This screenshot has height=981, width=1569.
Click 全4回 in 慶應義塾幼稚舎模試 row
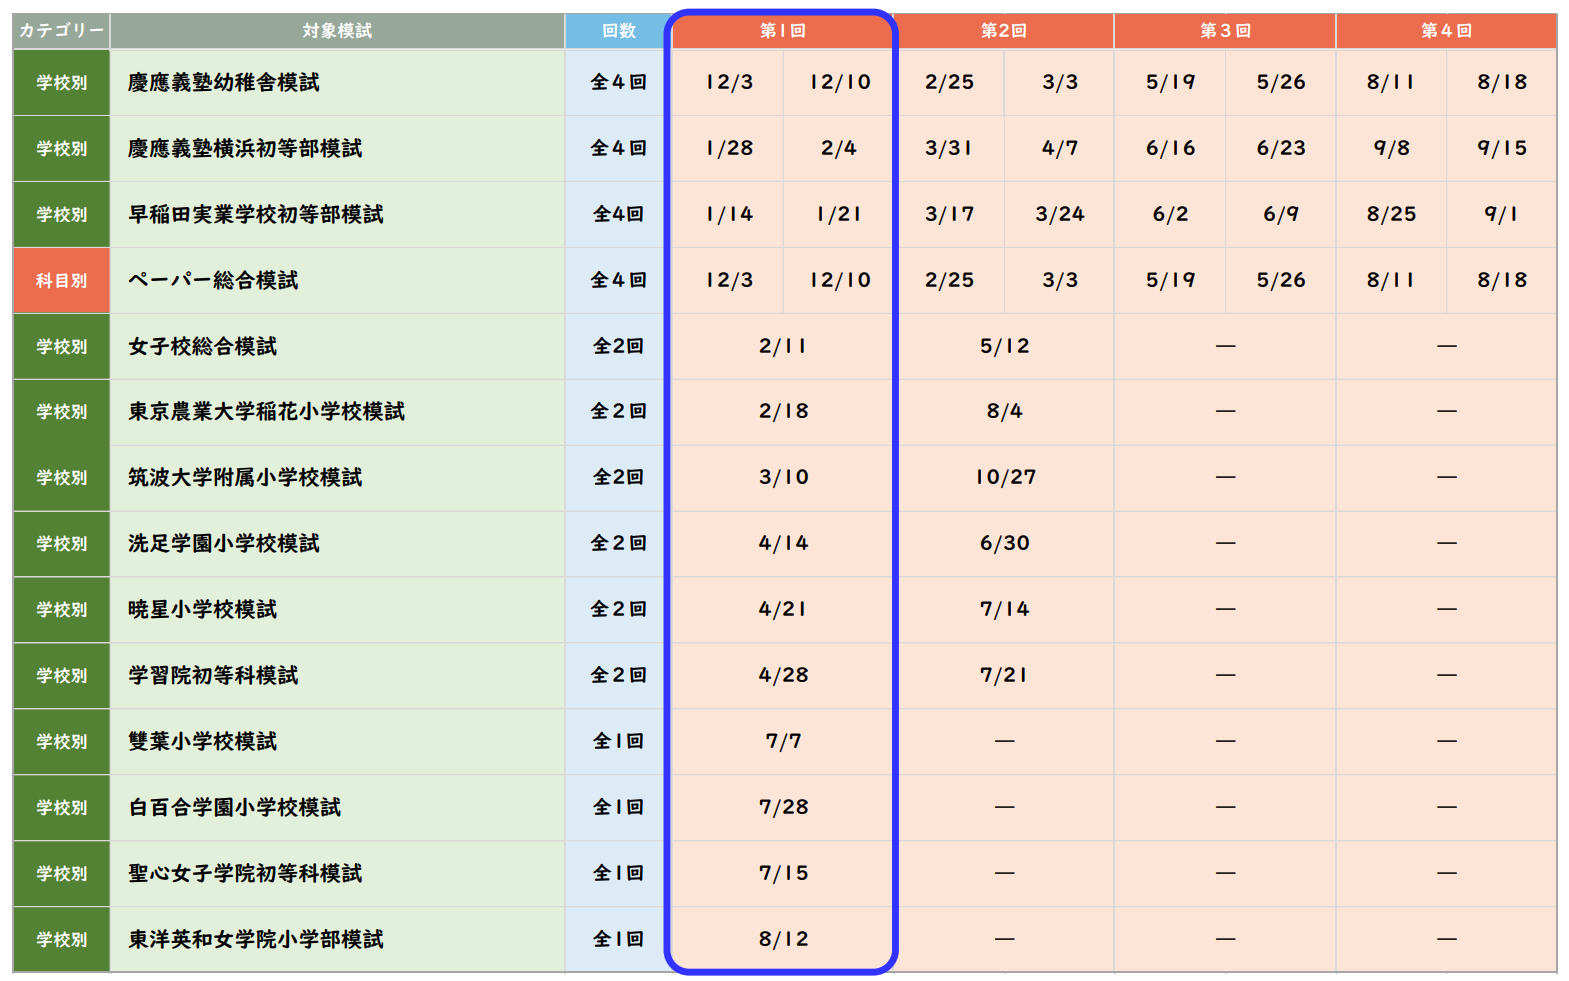618,83
